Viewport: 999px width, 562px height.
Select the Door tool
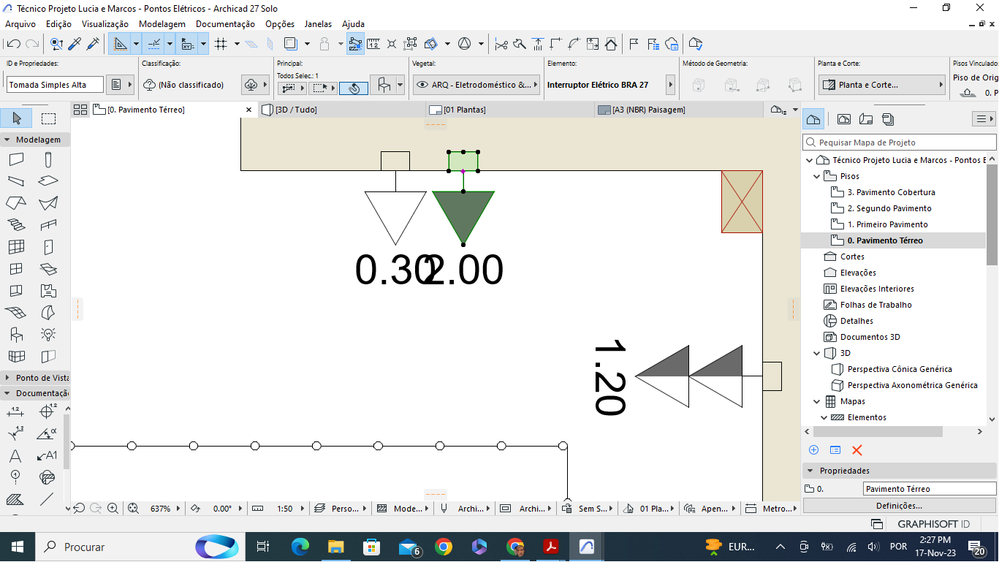[x=48, y=247]
